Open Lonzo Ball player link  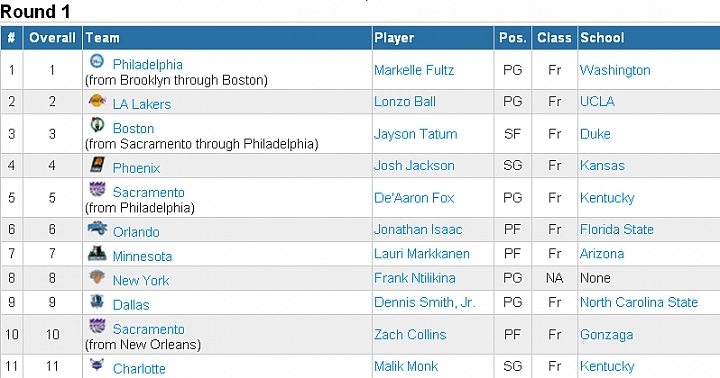point(405,101)
